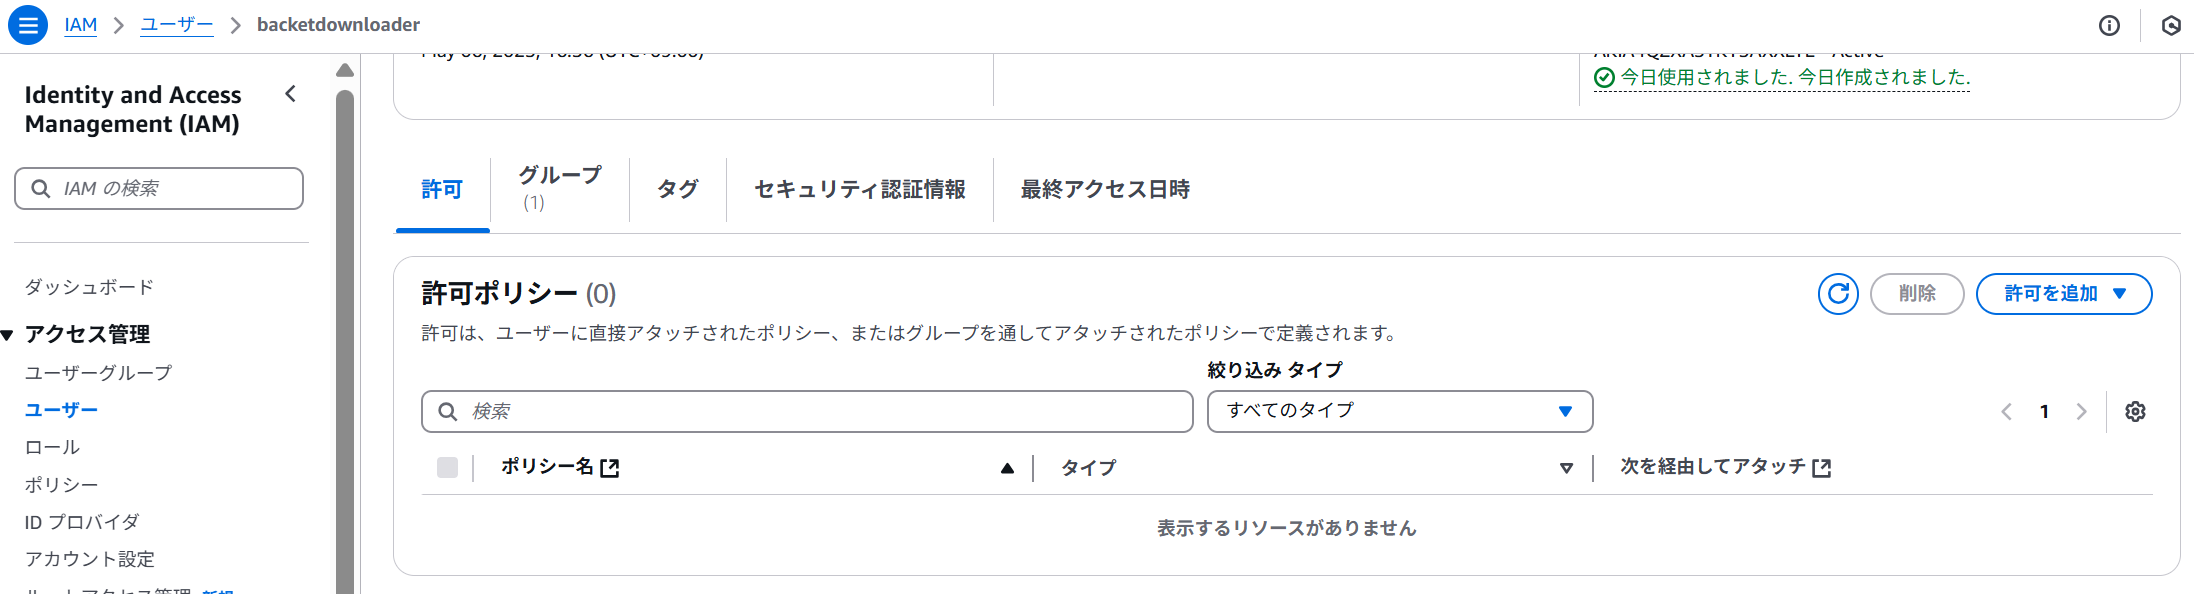Image resolution: width=2194 pixels, height=594 pixels.
Task: Go to next page of policies
Action: point(2081,412)
